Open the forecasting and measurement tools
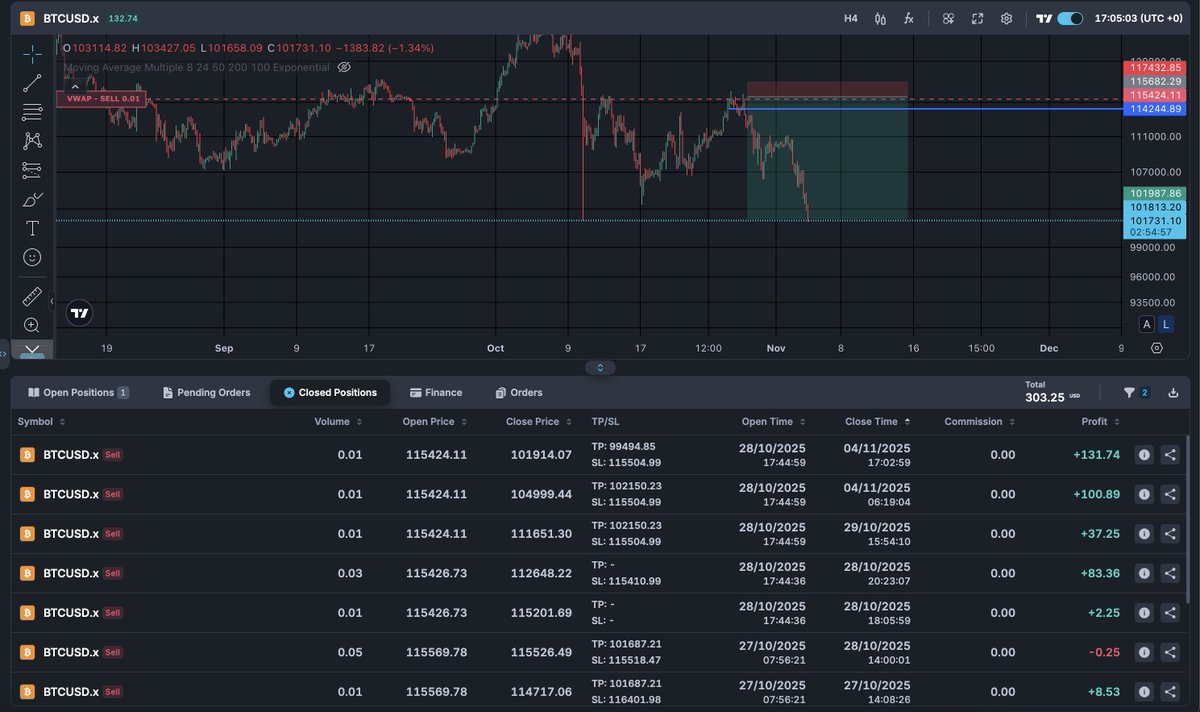The image size is (1200, 712). coord(32,170)
